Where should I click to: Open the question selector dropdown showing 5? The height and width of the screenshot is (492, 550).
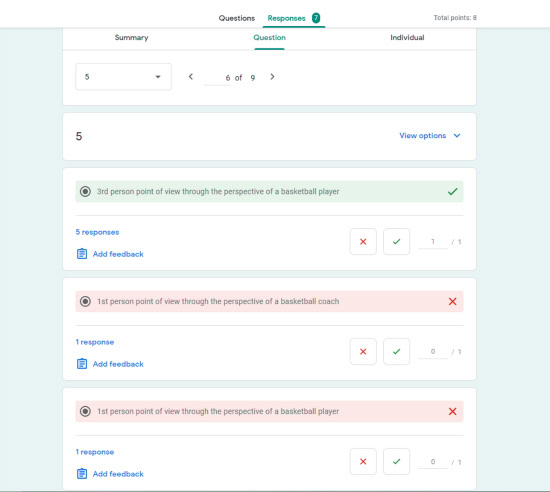tap(123, 76)
